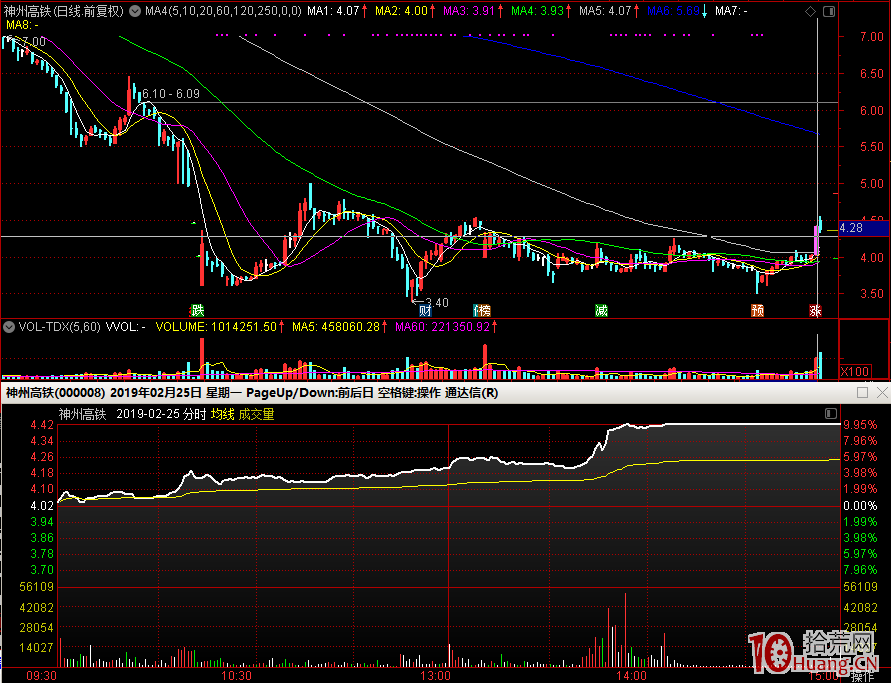Image resolution: width=891 pixels, height=683 pixels.
Task: Maximize the 神州高铁(000008) intraday window
Action: (x=862, y=393)
